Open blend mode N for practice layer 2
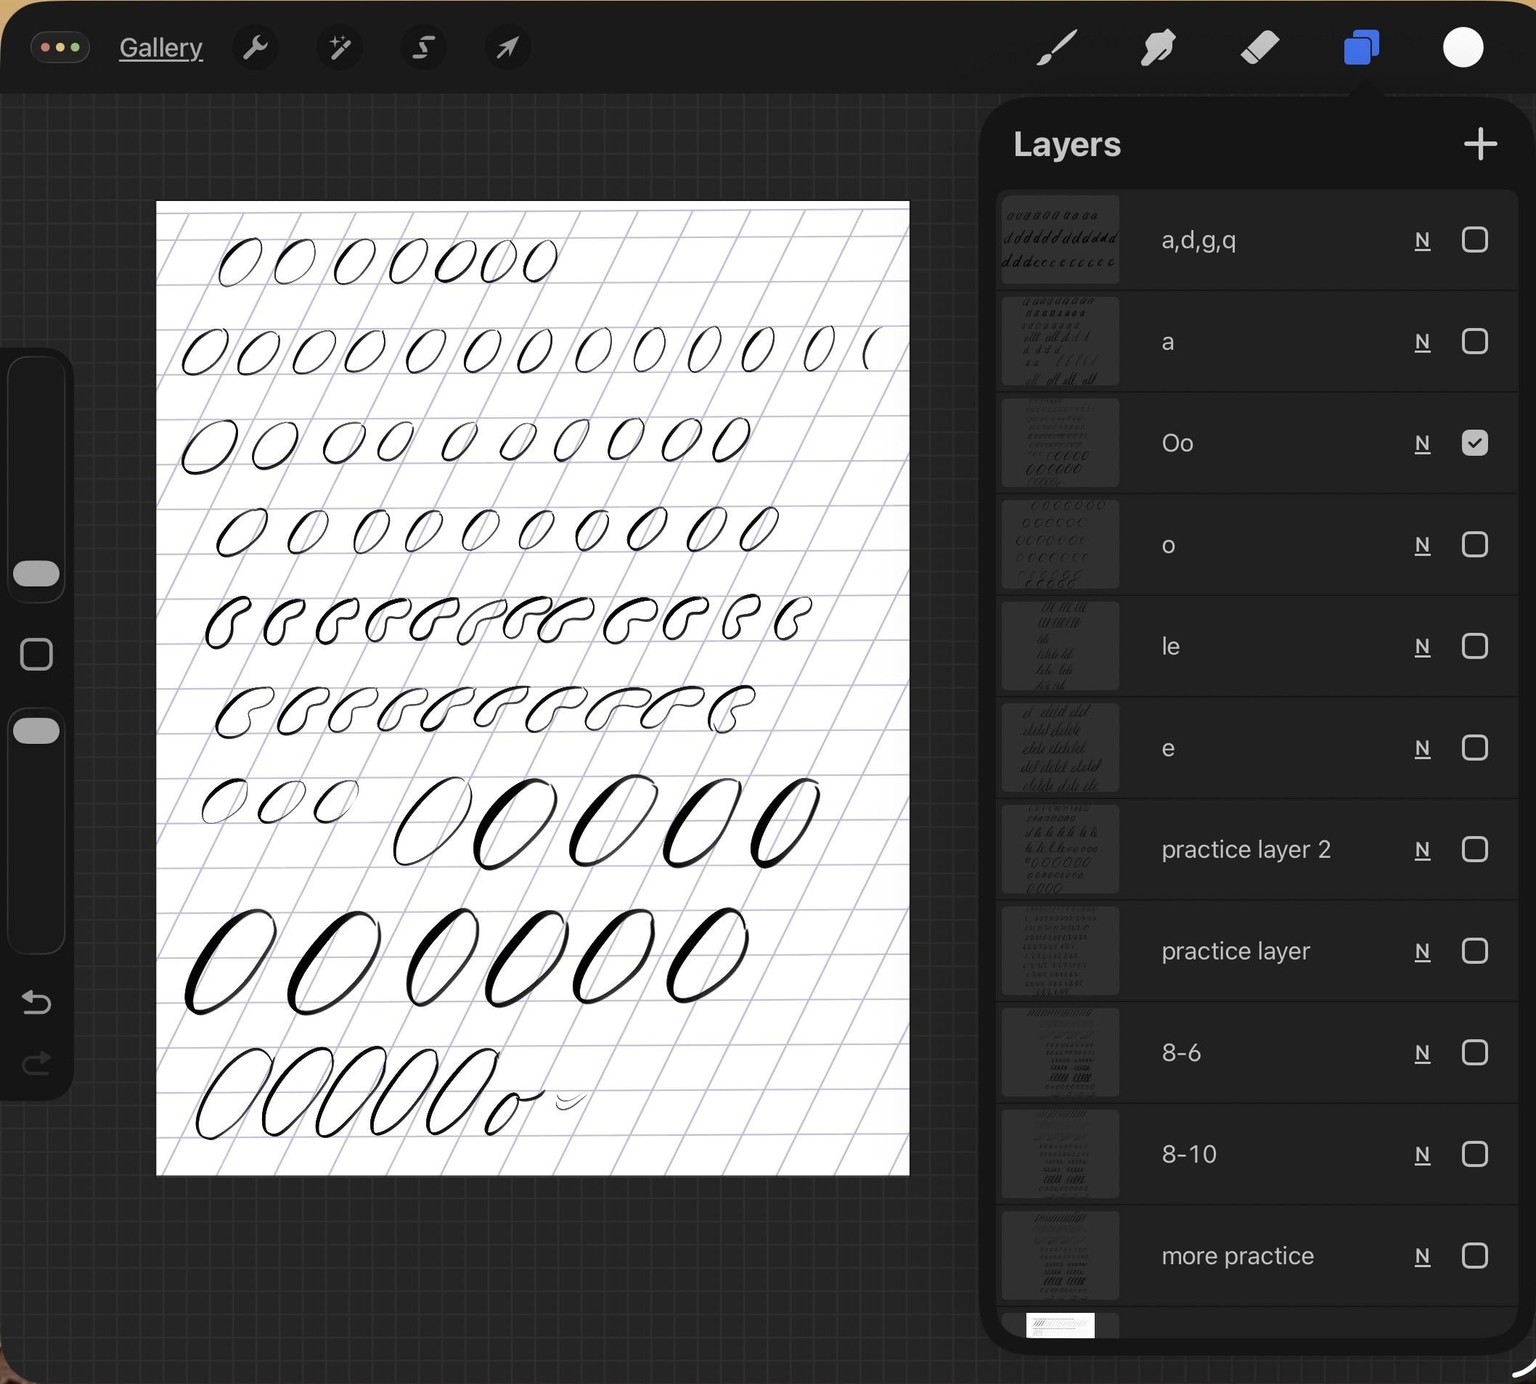This screenshot has width=1536, height=1384. 1422,850
